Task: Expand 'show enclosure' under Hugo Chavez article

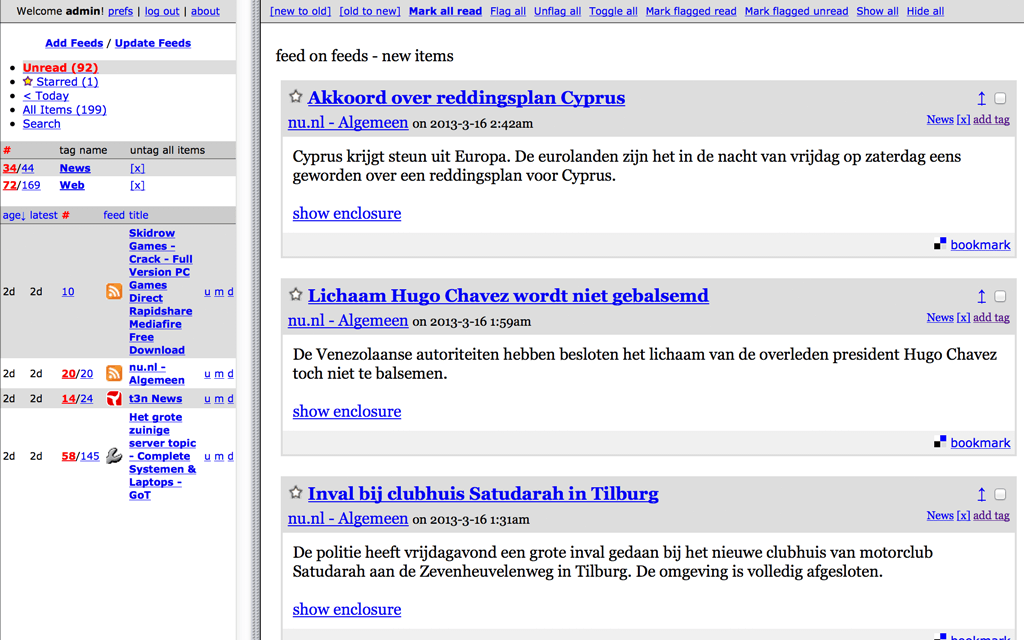Action: (346, 411)
